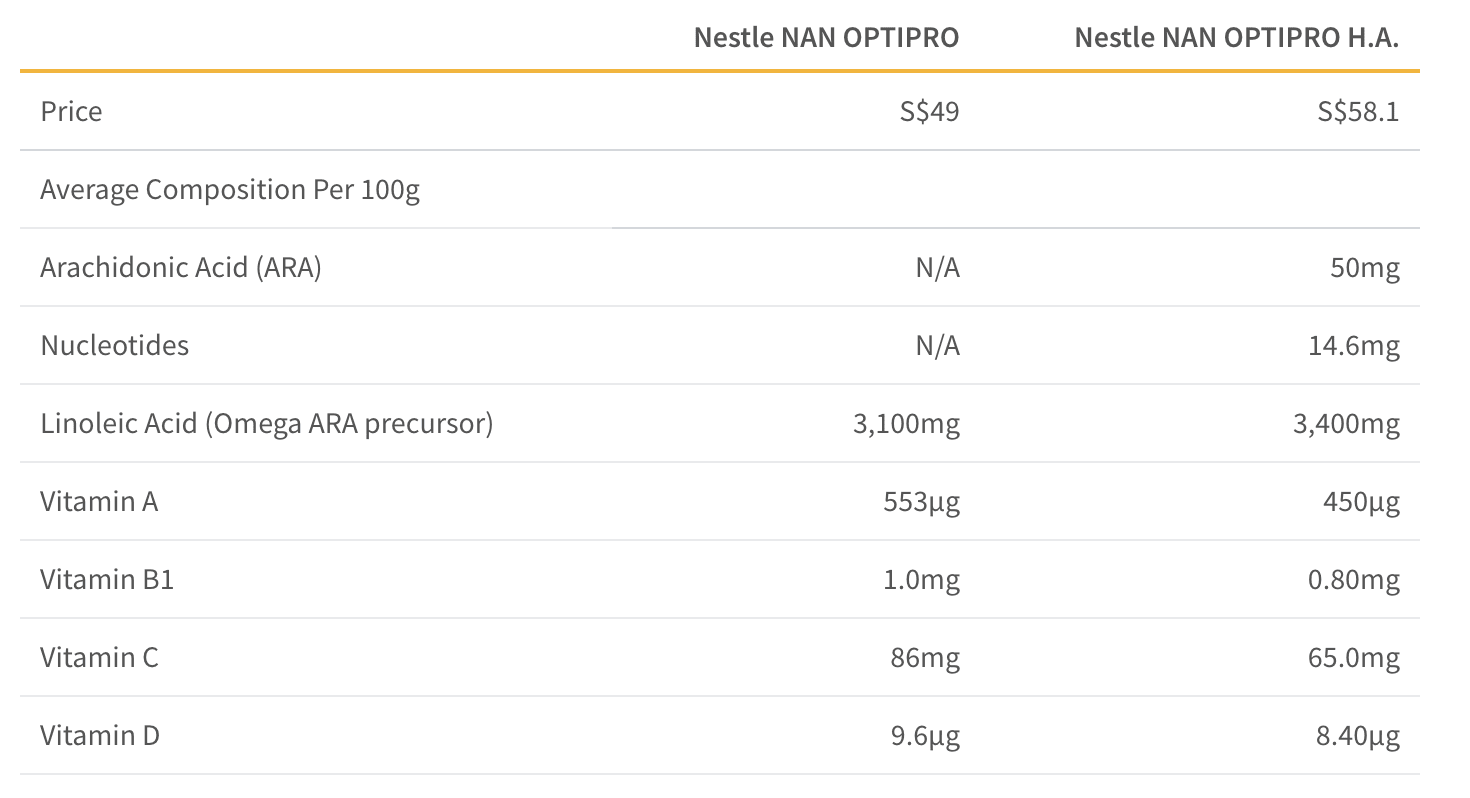Select the Price row label
Image resolution: width=1470 pixels, height=798 pixels.
click(71, 111)
